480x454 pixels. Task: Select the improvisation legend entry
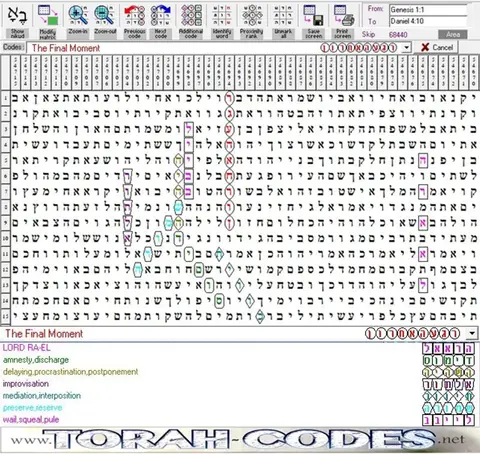tap(26, 384)
